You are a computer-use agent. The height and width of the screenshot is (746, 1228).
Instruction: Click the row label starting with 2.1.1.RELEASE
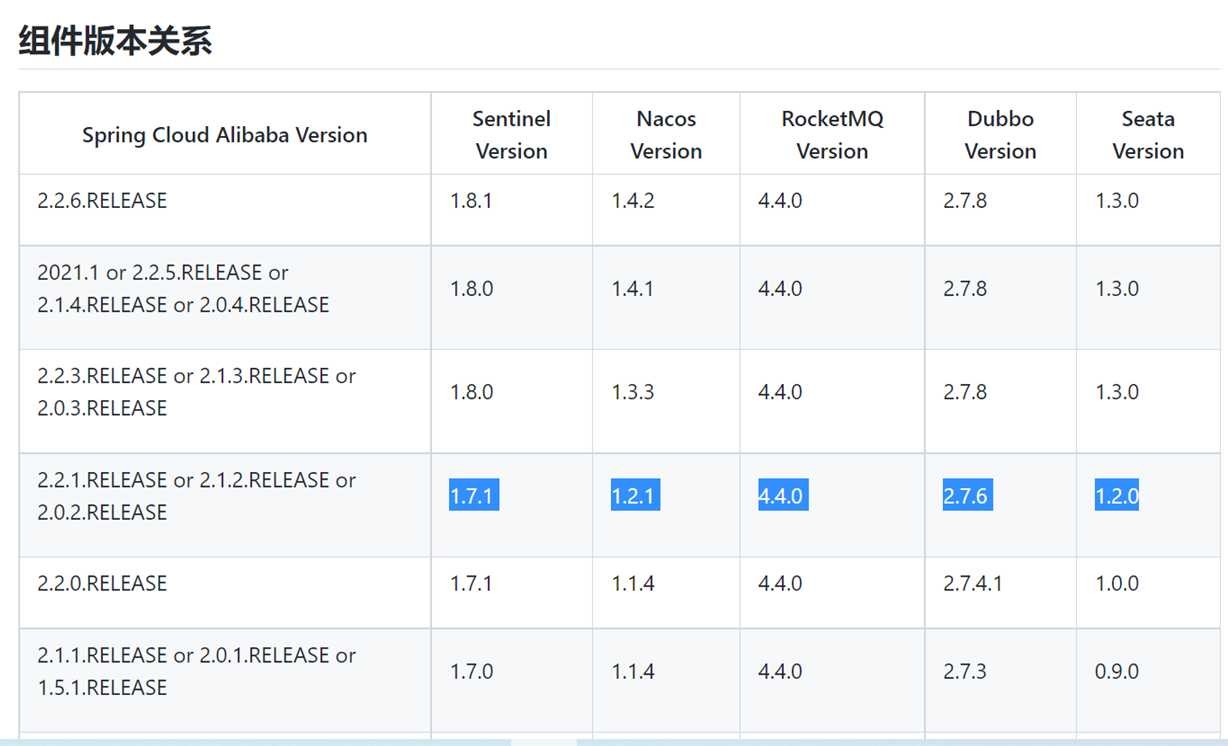pyautogui.click(x=196, y=672)
